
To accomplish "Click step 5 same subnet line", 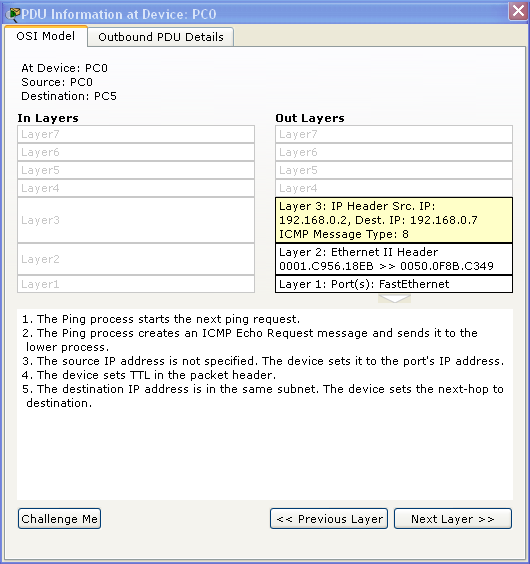I will coord(263,396).
